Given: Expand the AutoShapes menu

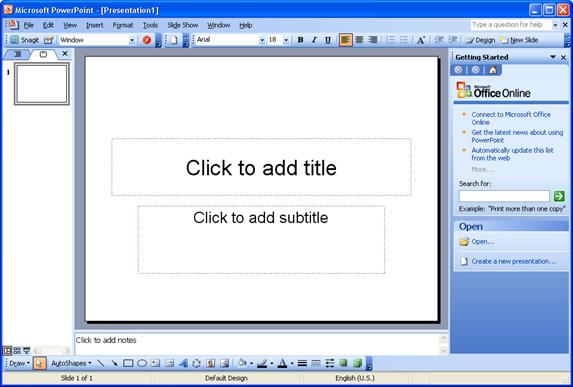Looking at the screenshot, I should pyautogui.click(x=71, y=363).
